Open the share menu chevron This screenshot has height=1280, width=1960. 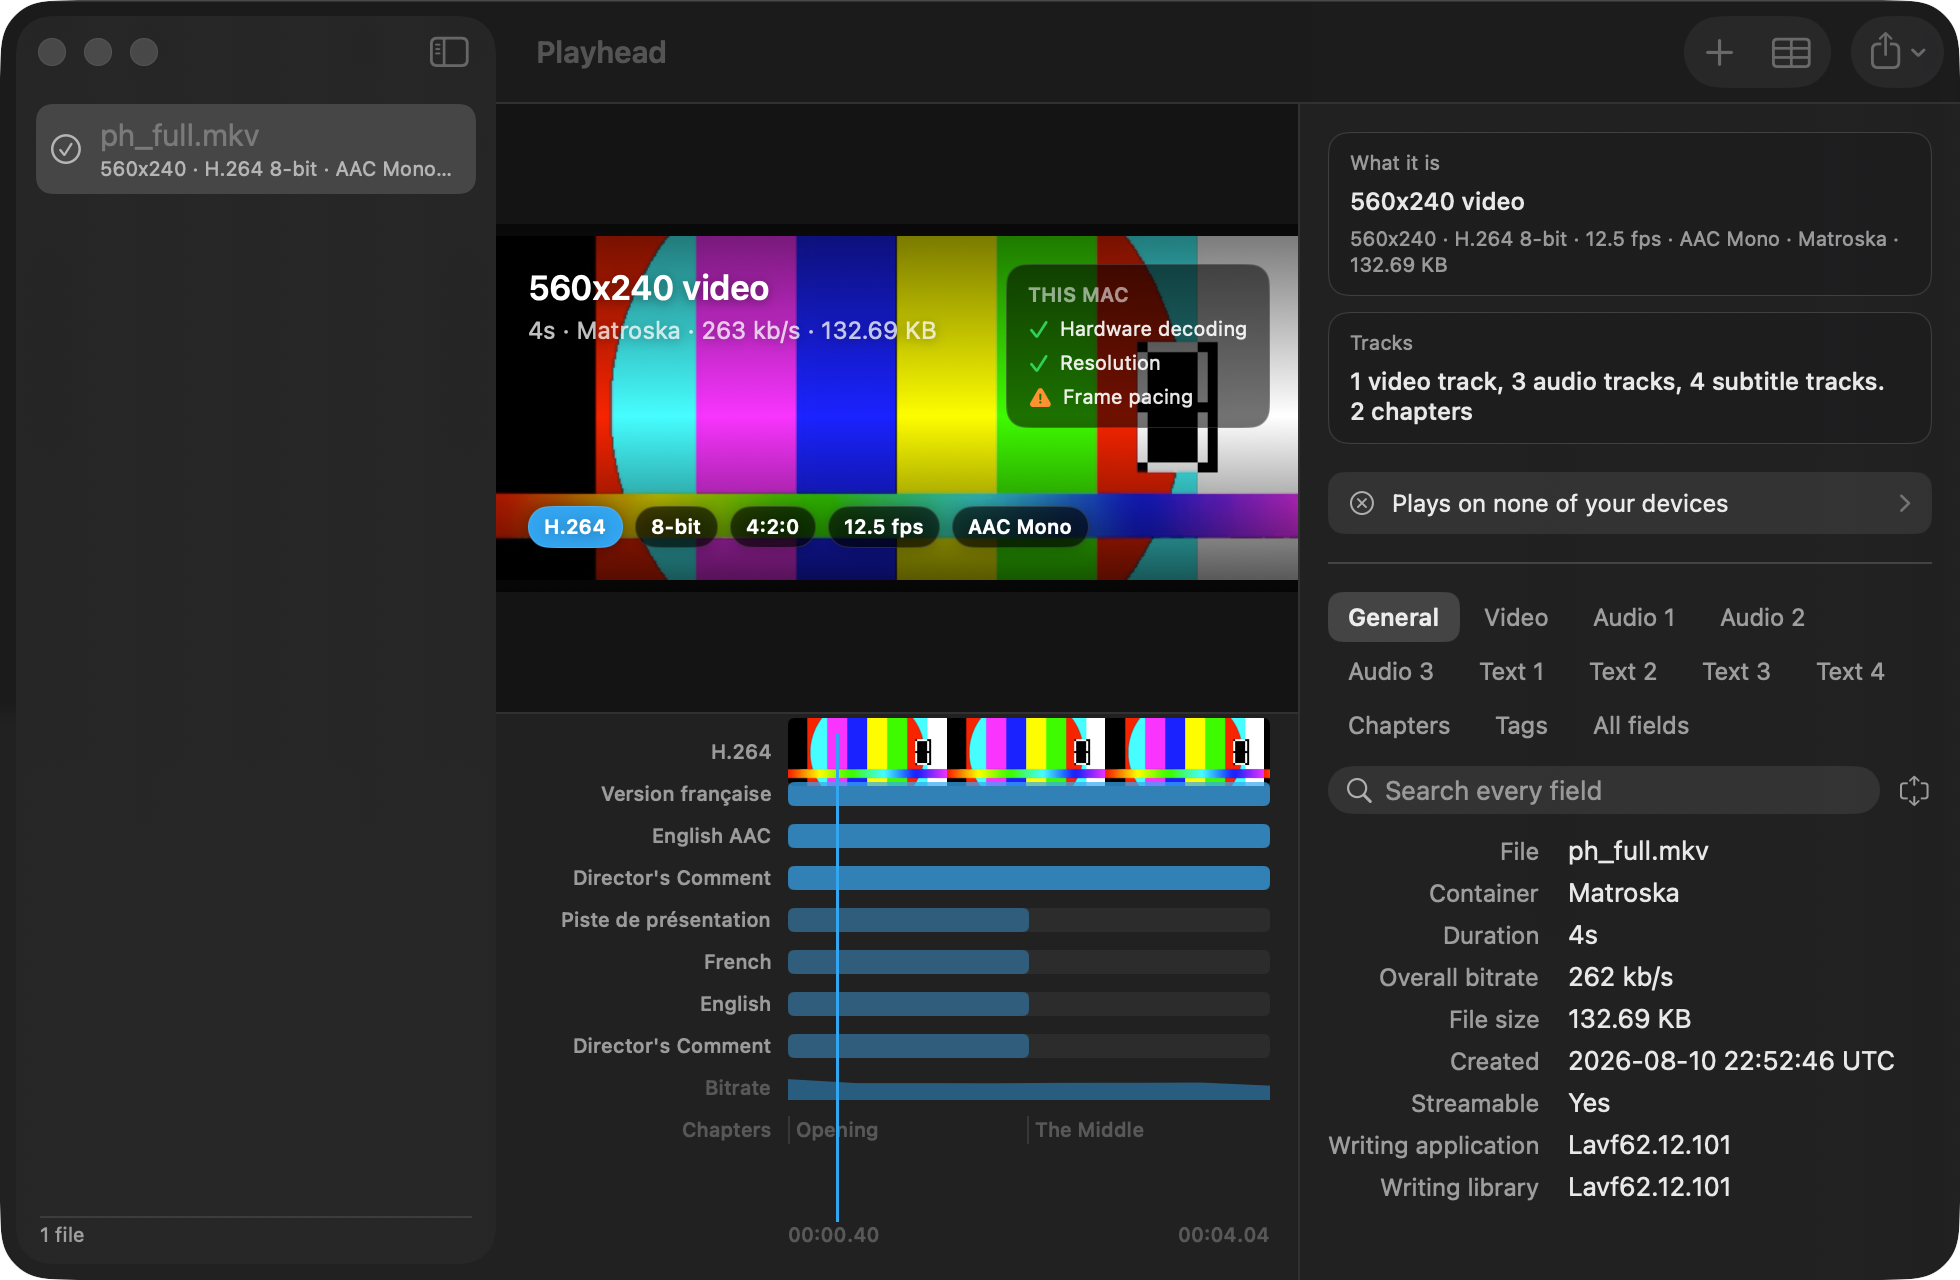(1918, 53)
